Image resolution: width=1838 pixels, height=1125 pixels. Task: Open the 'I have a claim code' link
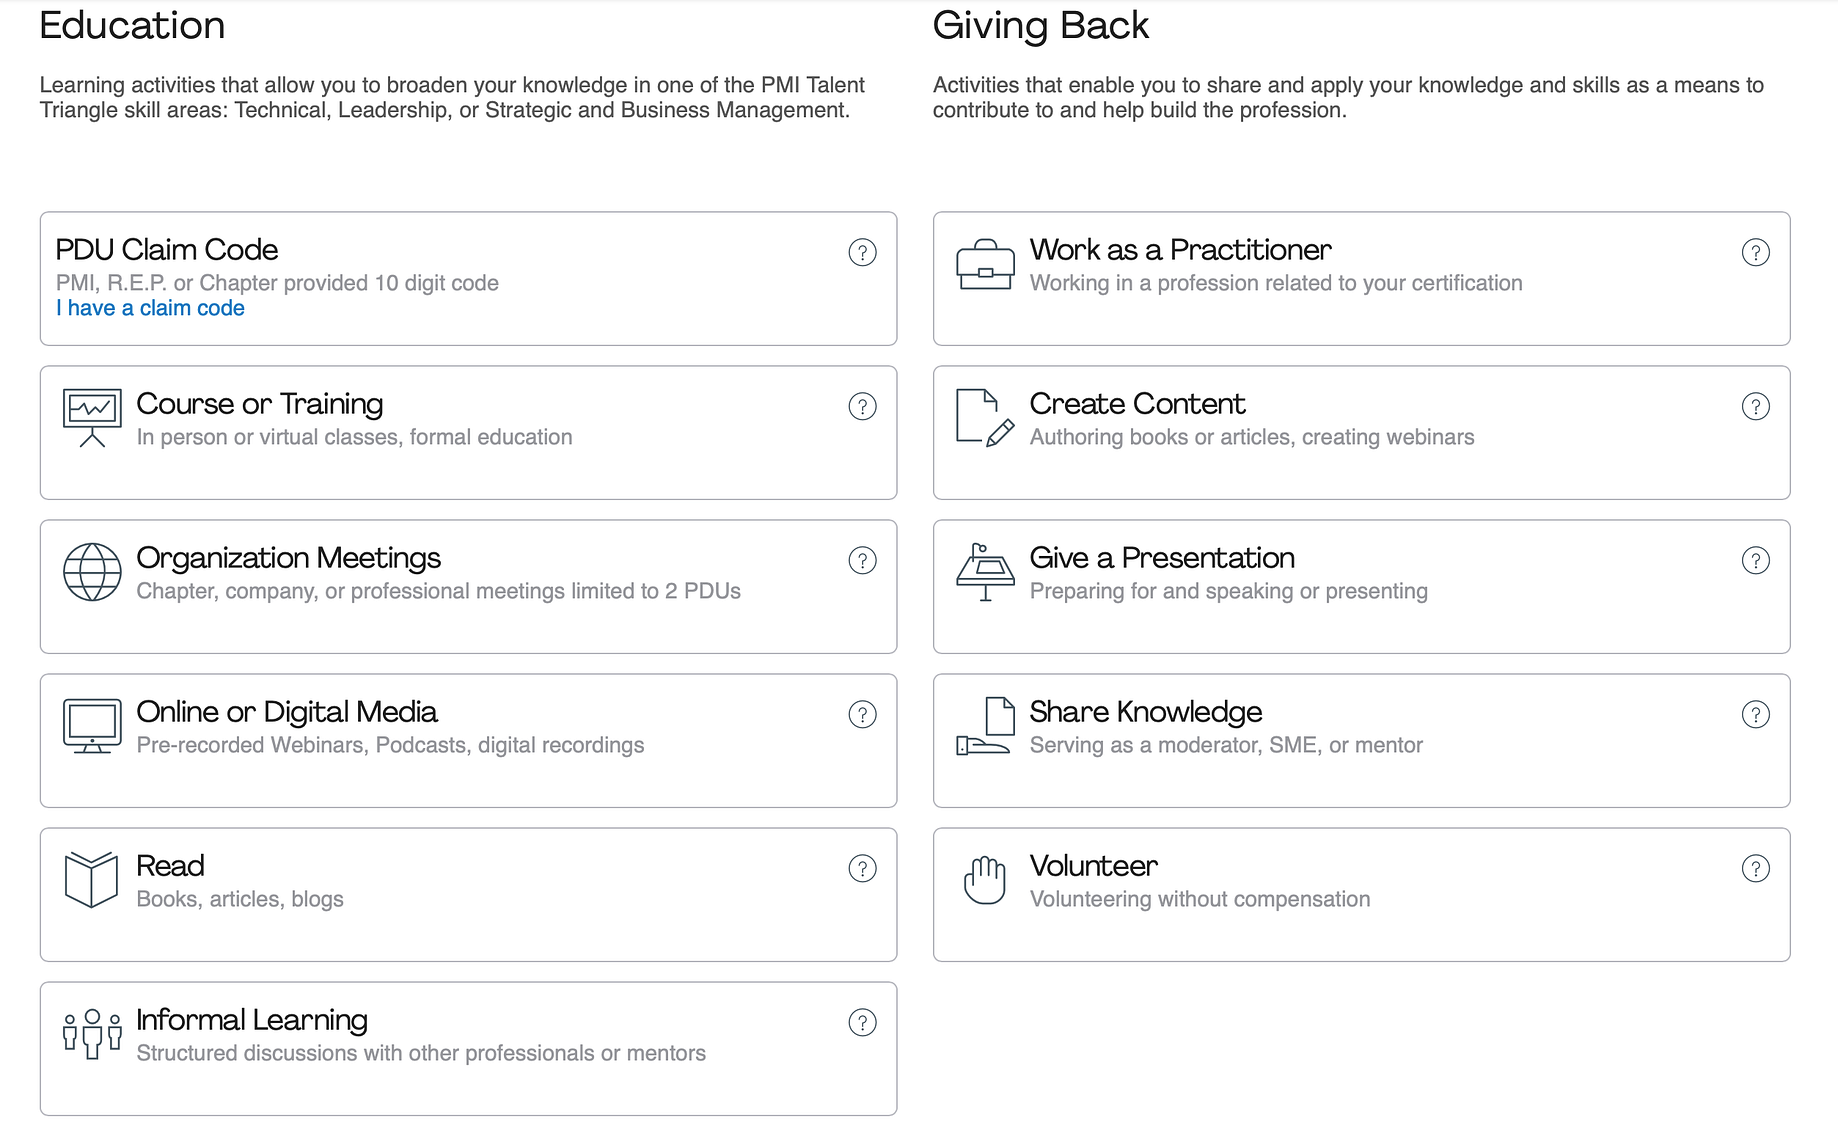click(x=150, y=308)
